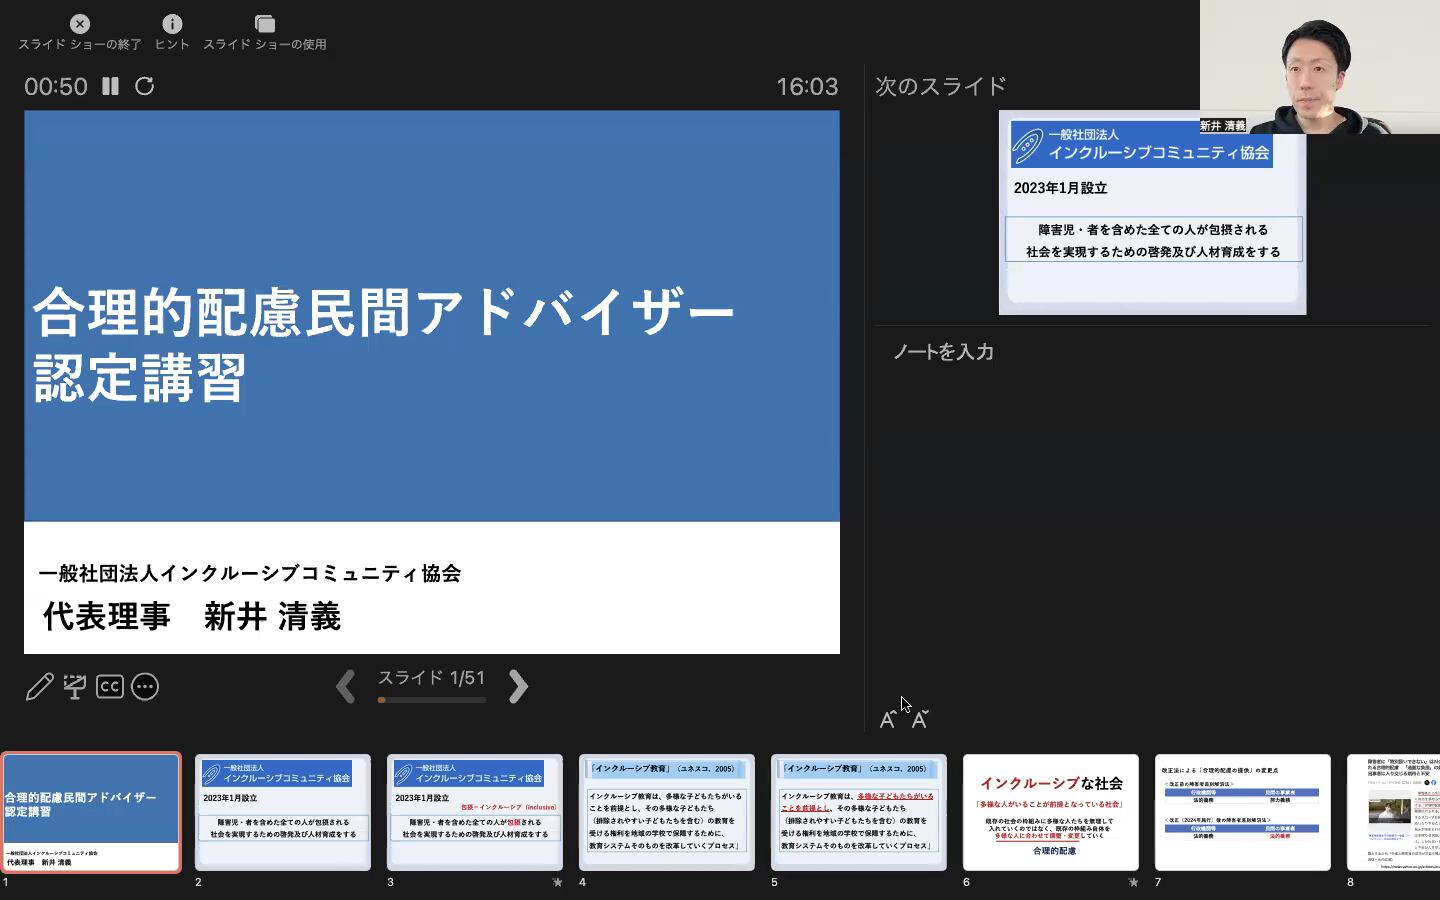The height and width of the screenshot is (900, 1440).
Task: Click 一般社団法人インクルーシブコミュニティ協会 on the main slide
Action: 250,573
